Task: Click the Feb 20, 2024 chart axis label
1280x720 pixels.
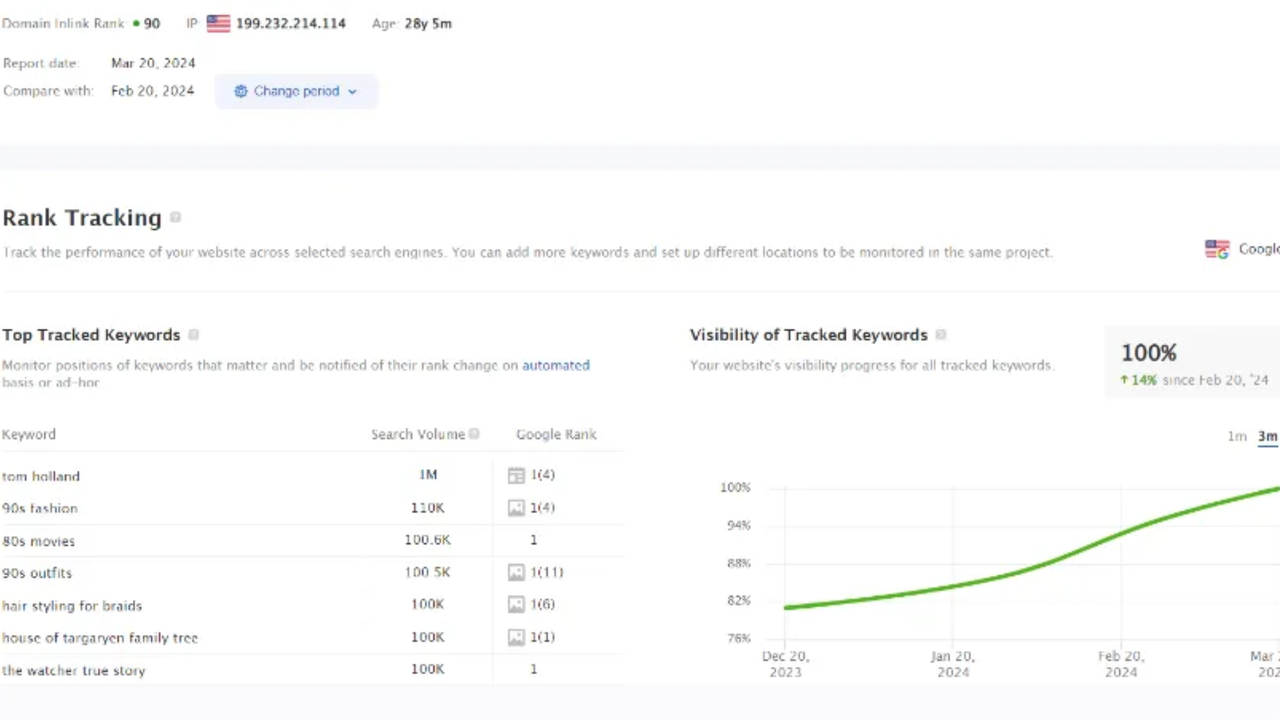Action: pos(1121,664)
